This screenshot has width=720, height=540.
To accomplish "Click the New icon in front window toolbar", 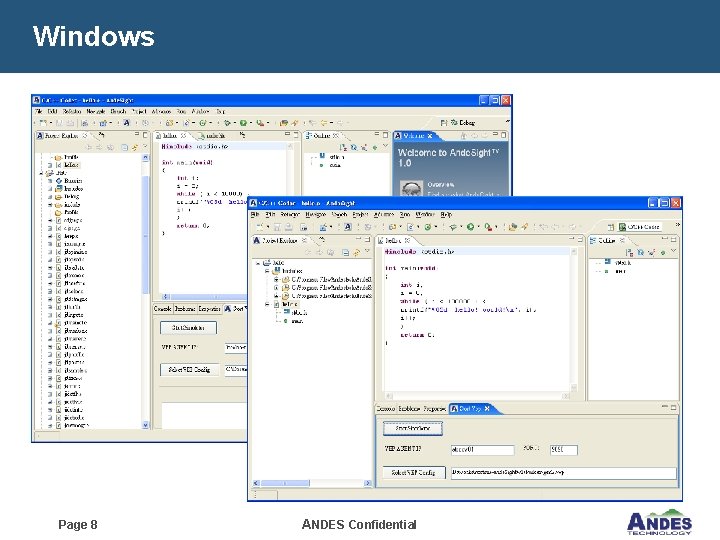I will 260,227.
